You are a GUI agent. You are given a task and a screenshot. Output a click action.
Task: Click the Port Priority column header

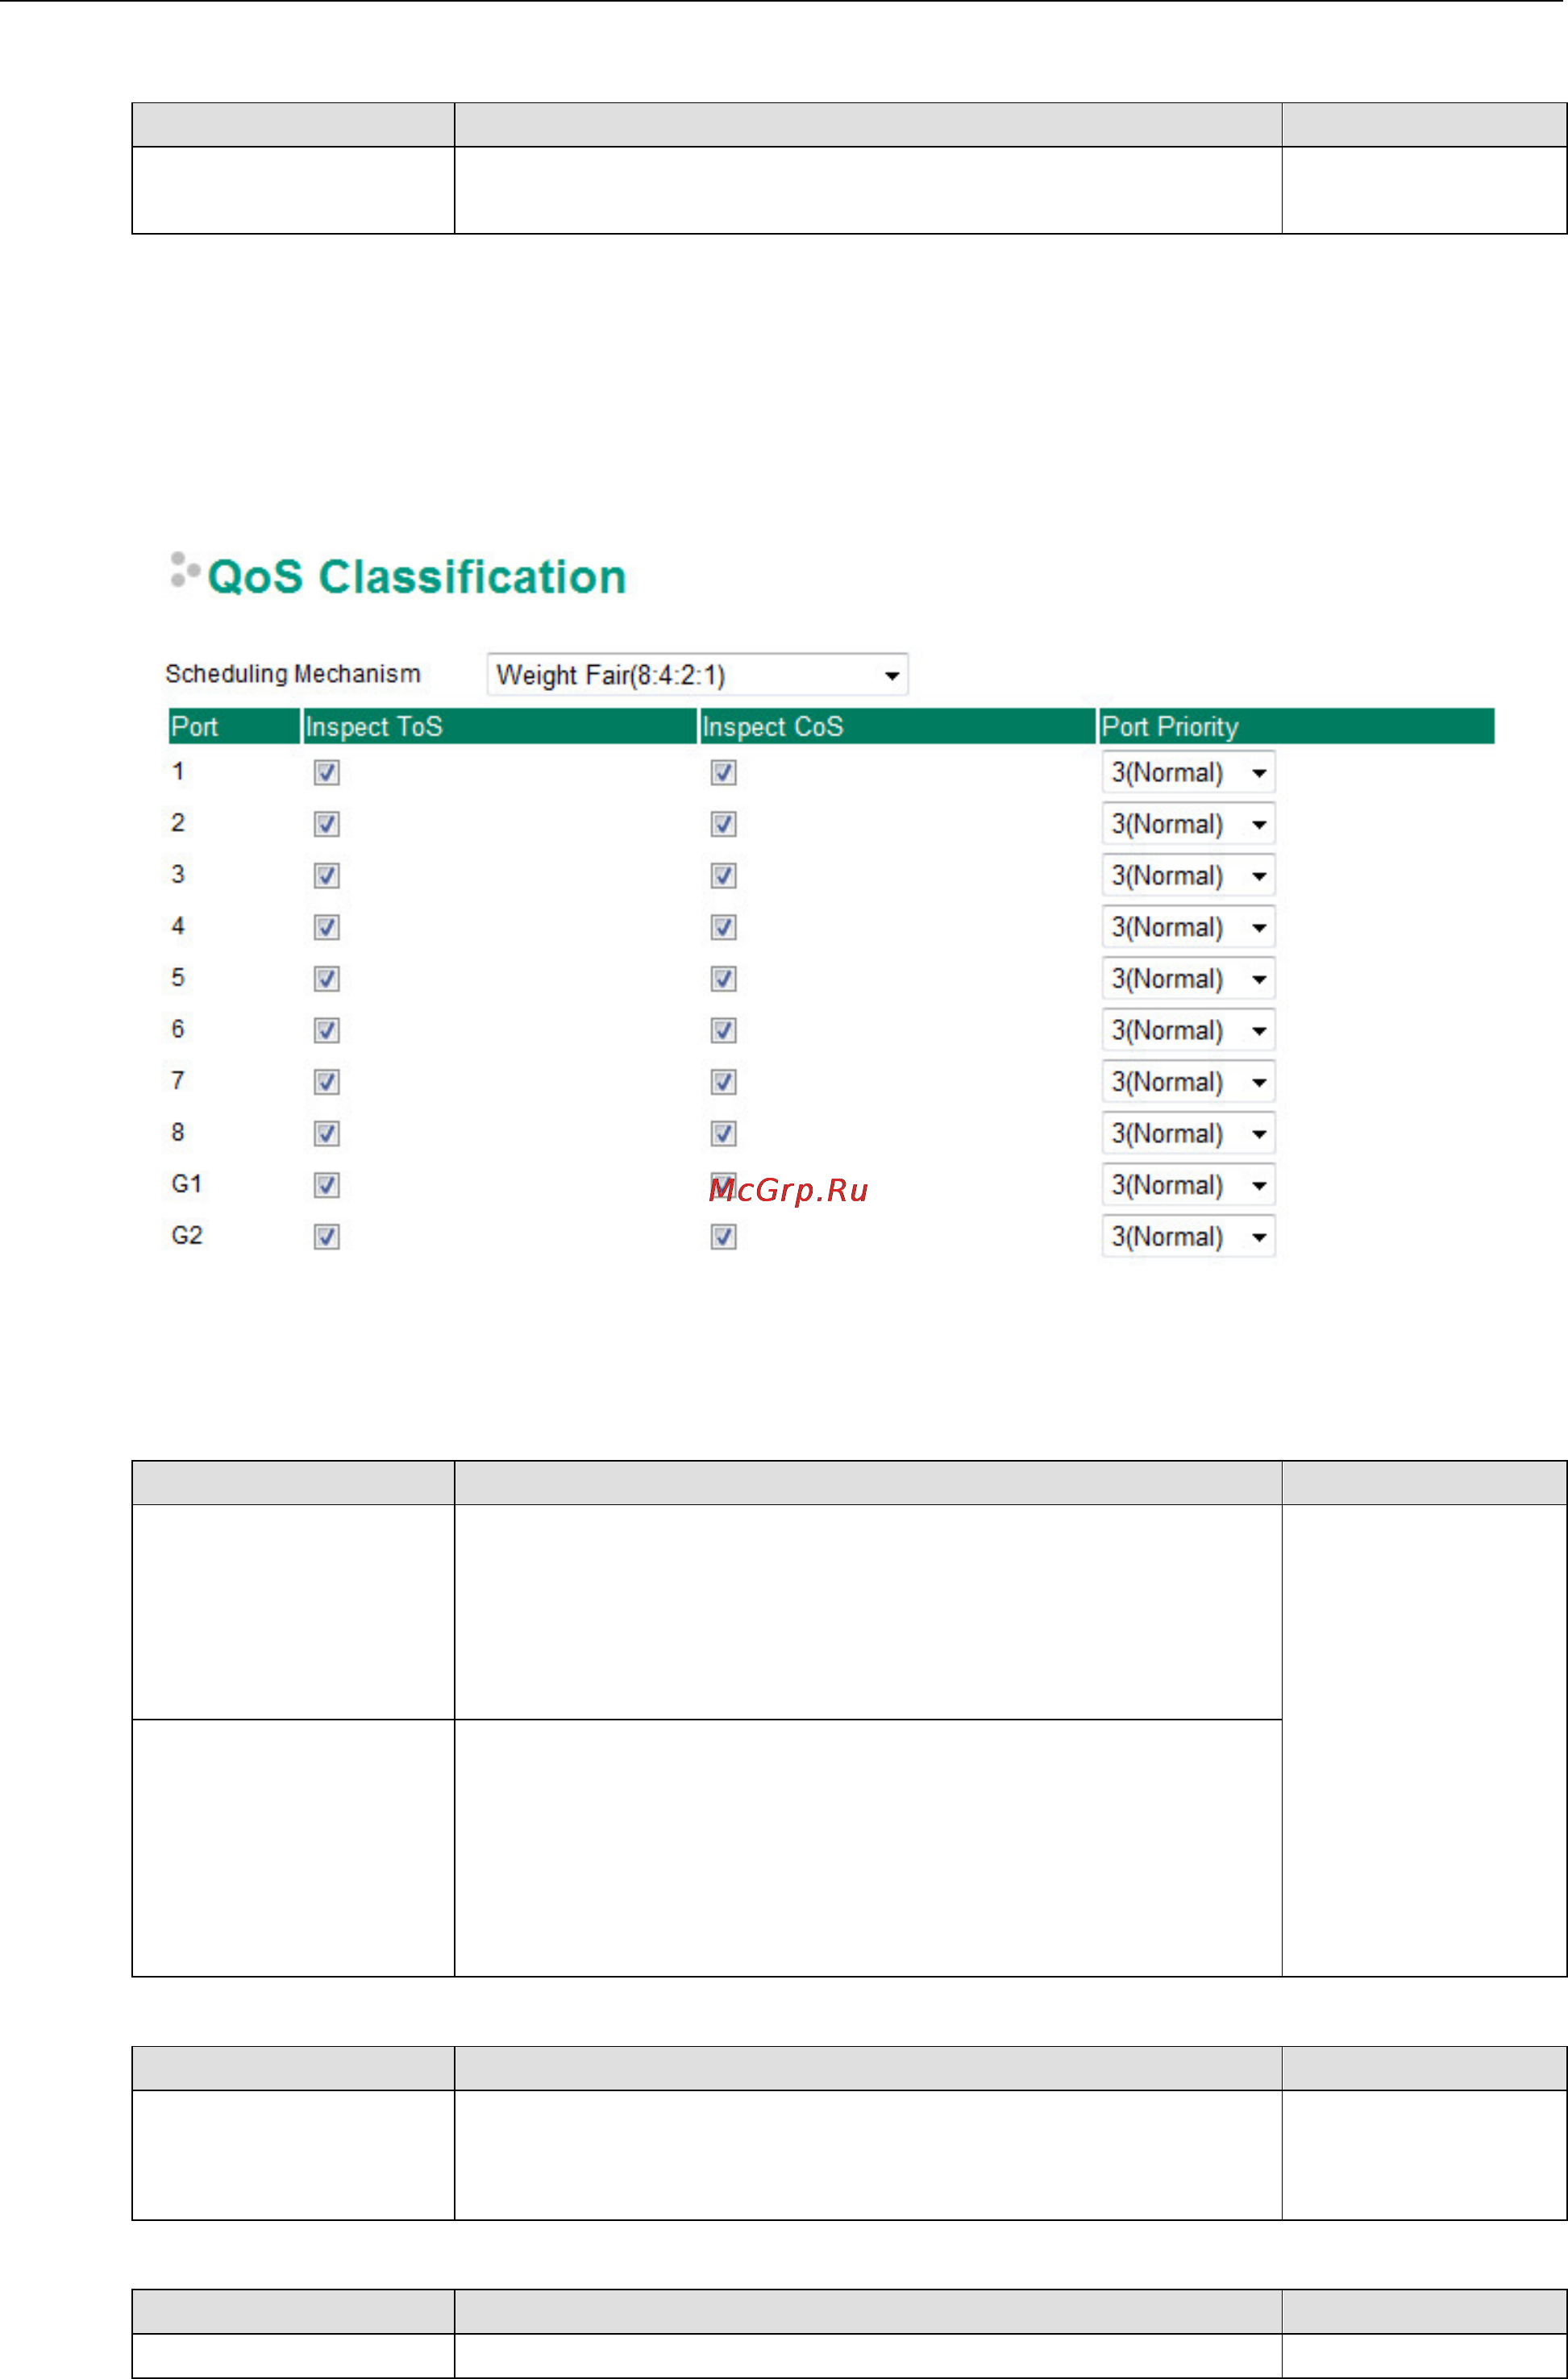pos(1296,727)
